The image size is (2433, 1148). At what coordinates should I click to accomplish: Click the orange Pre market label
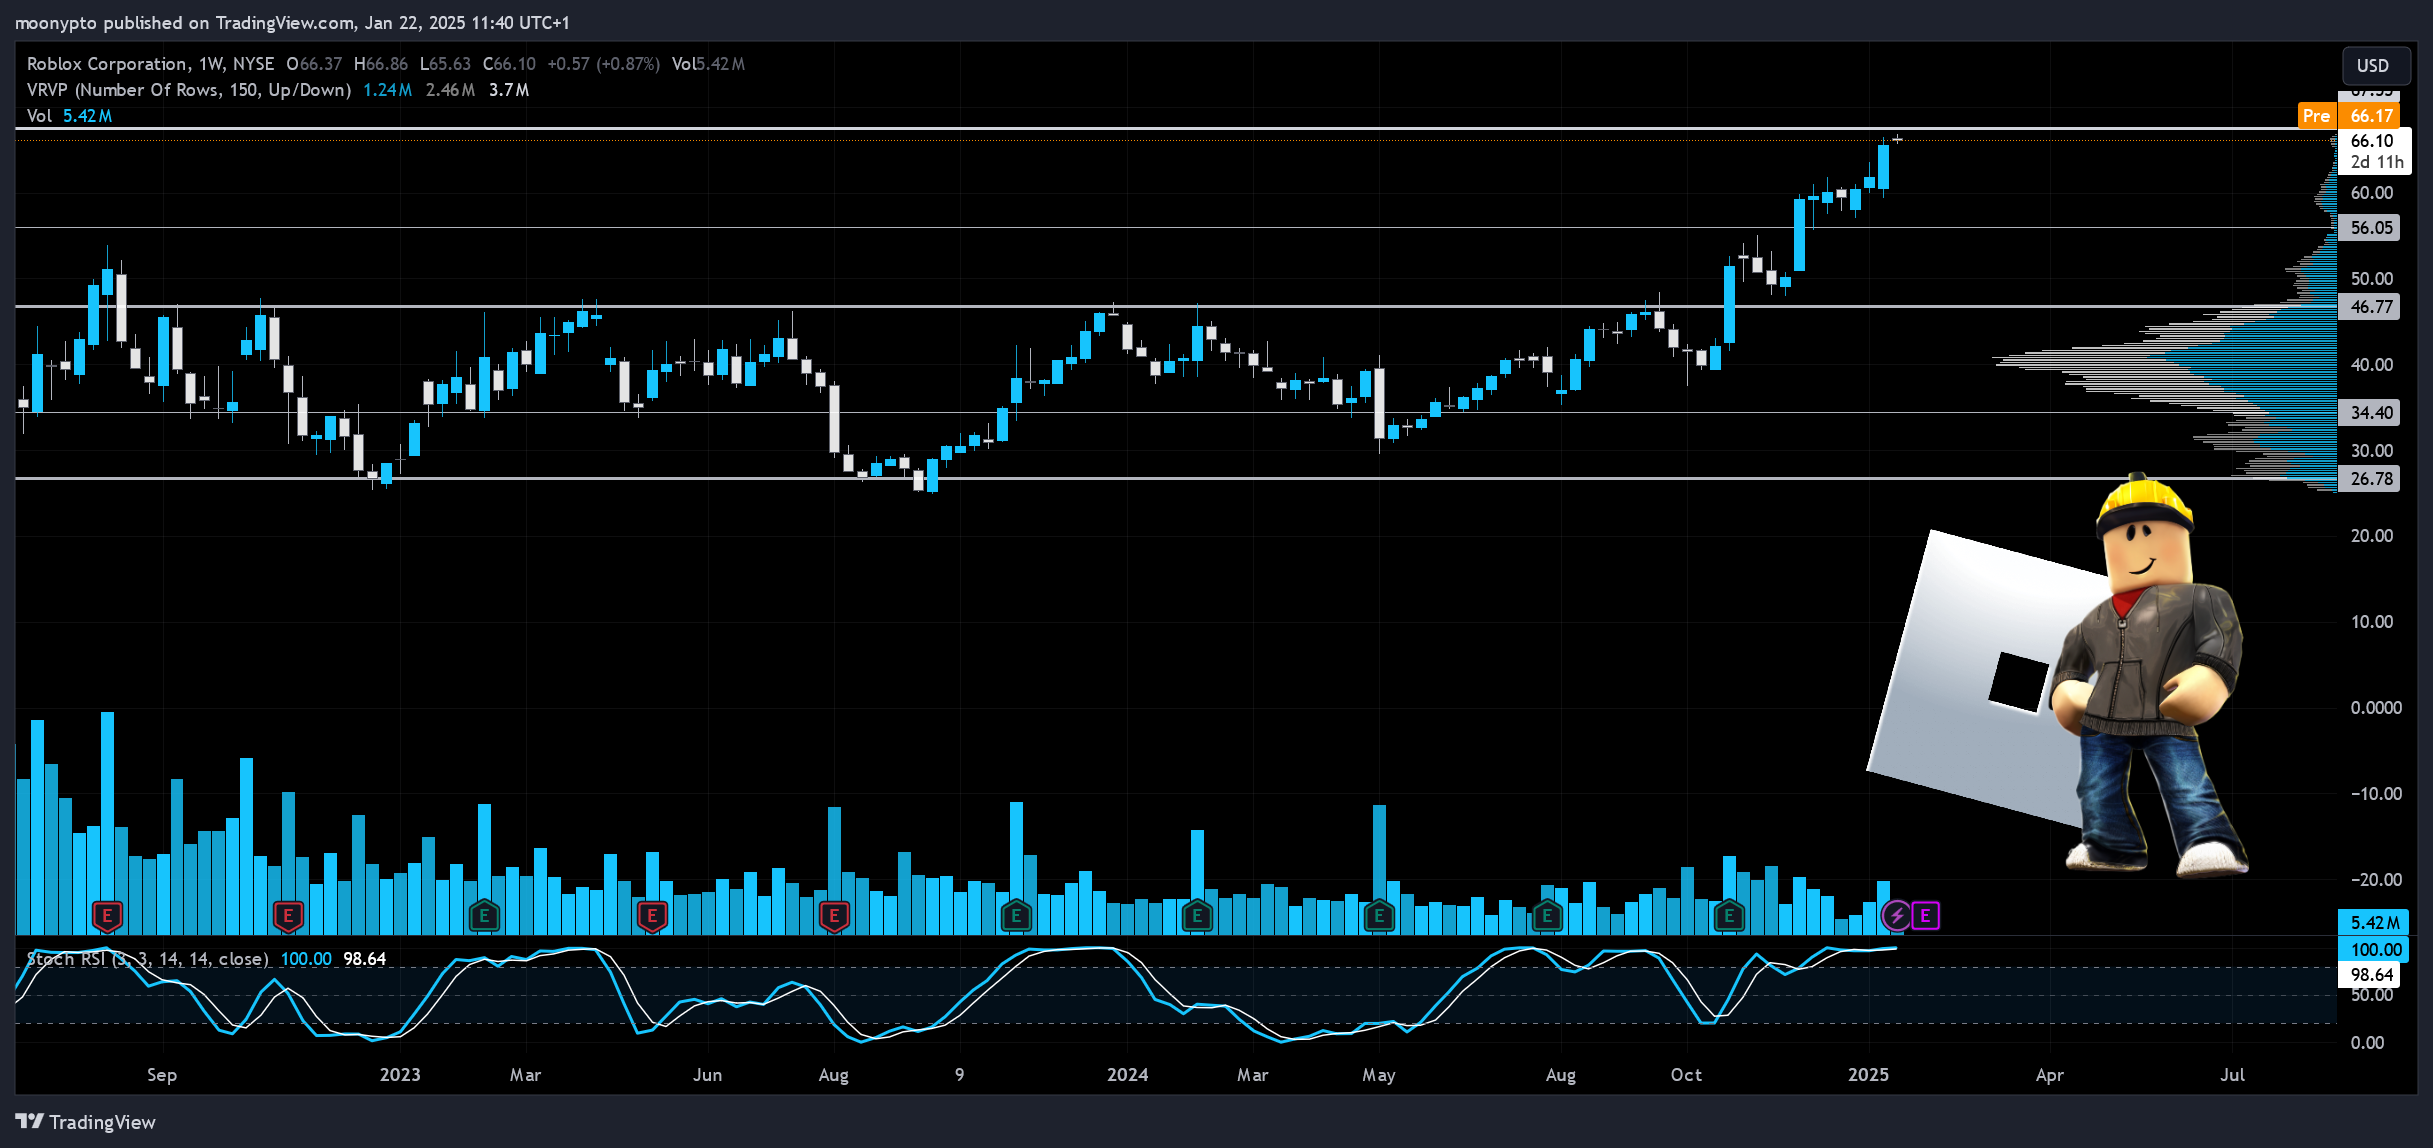click(2316, 116)
